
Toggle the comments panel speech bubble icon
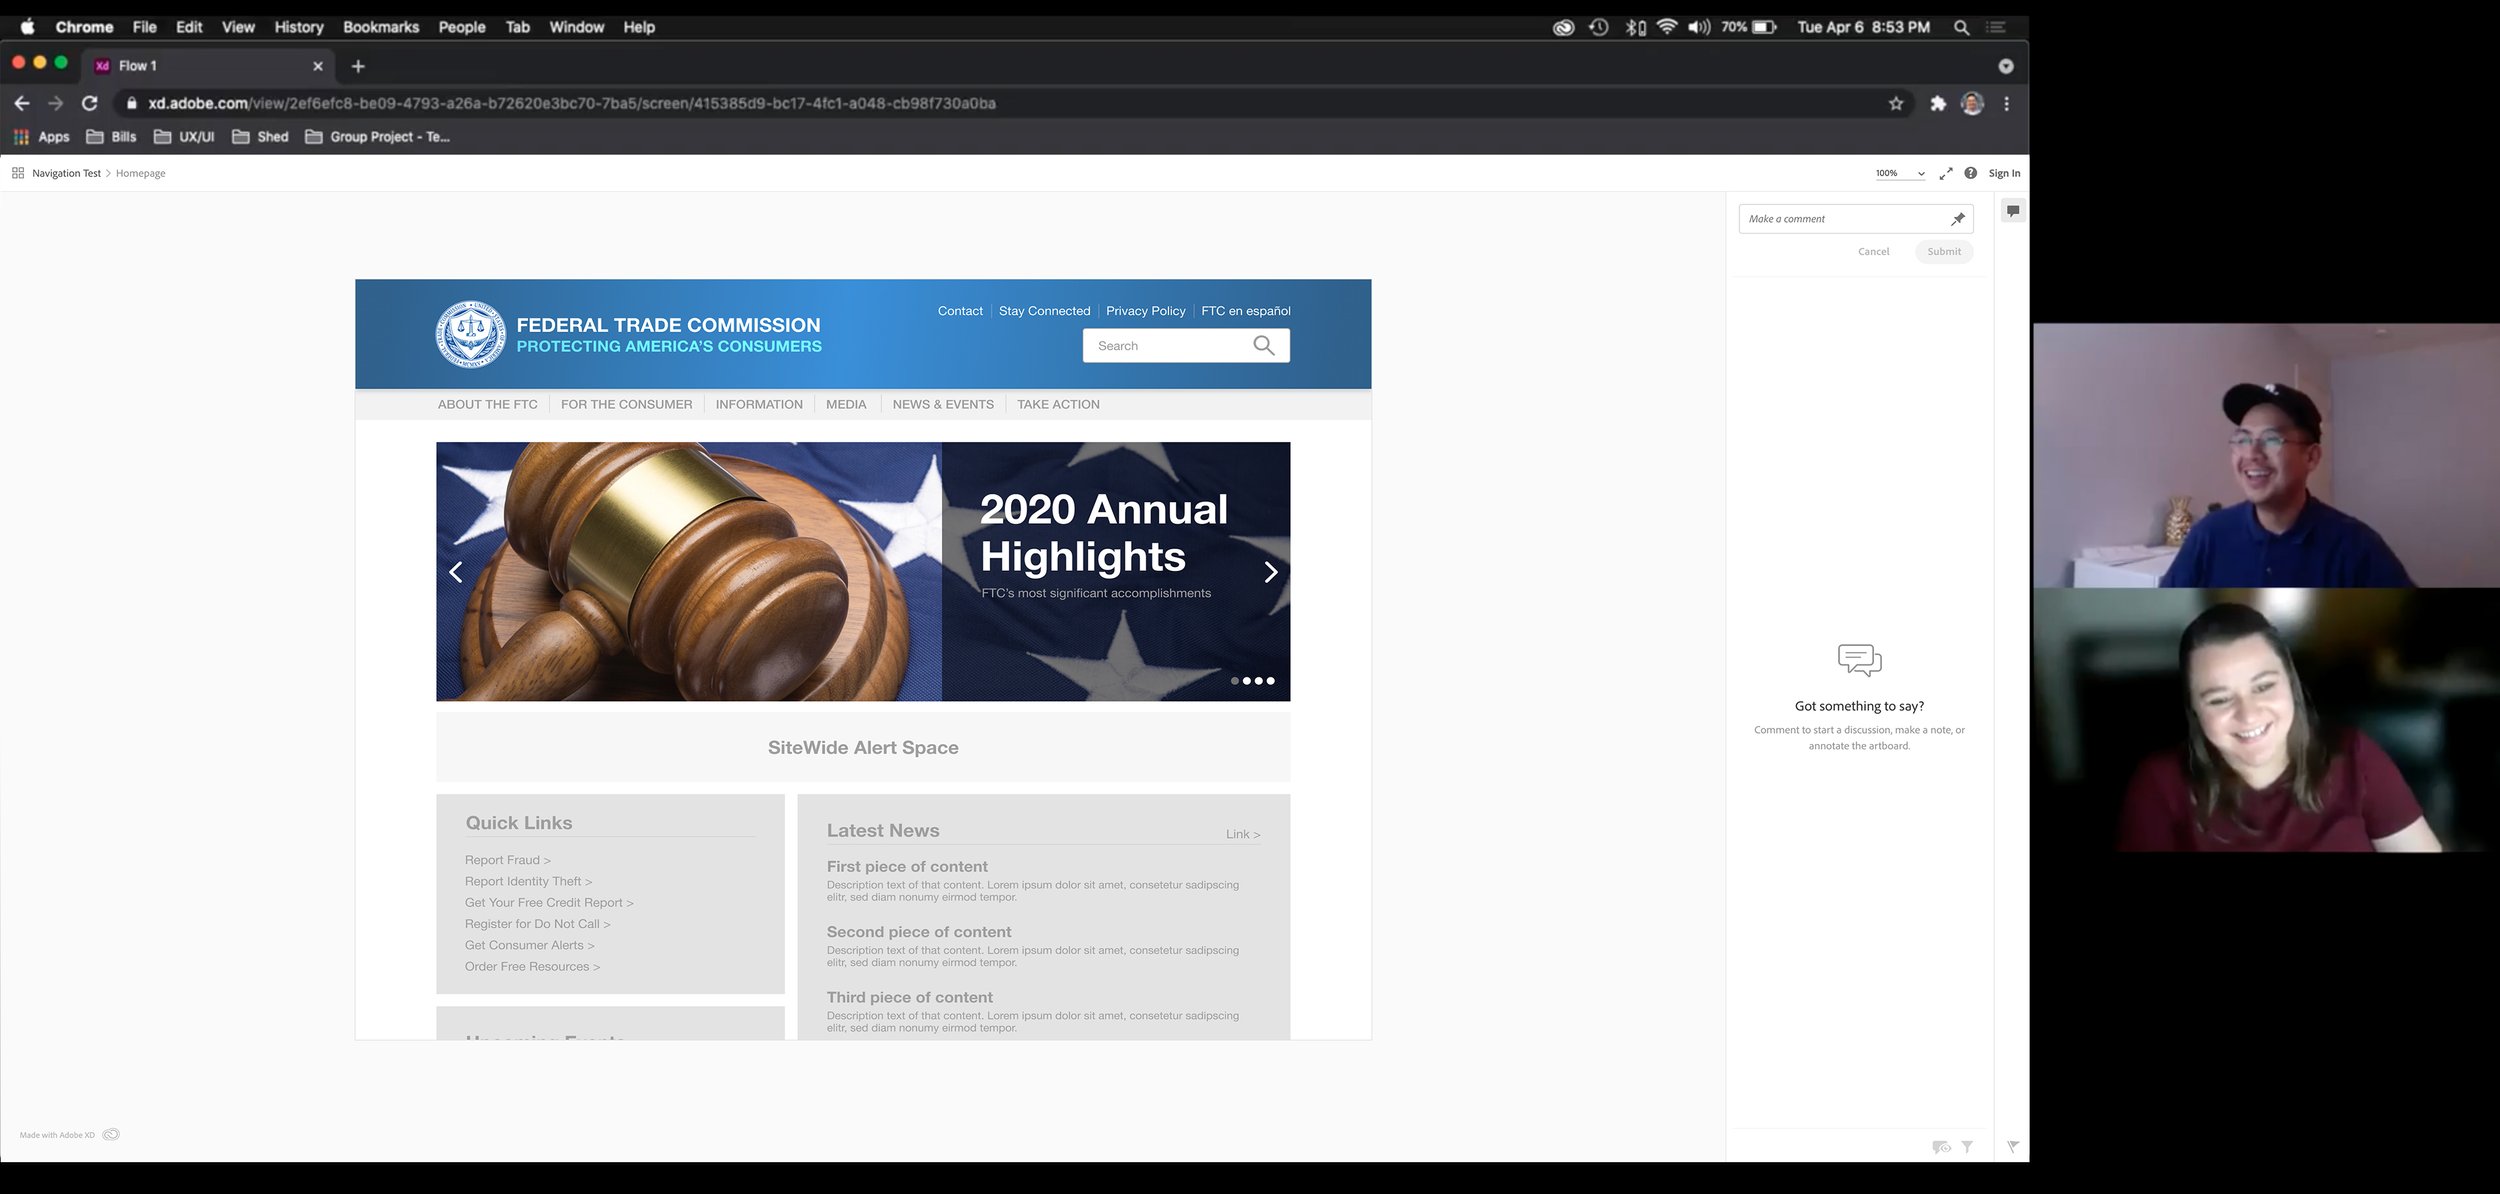point(2013,210)
